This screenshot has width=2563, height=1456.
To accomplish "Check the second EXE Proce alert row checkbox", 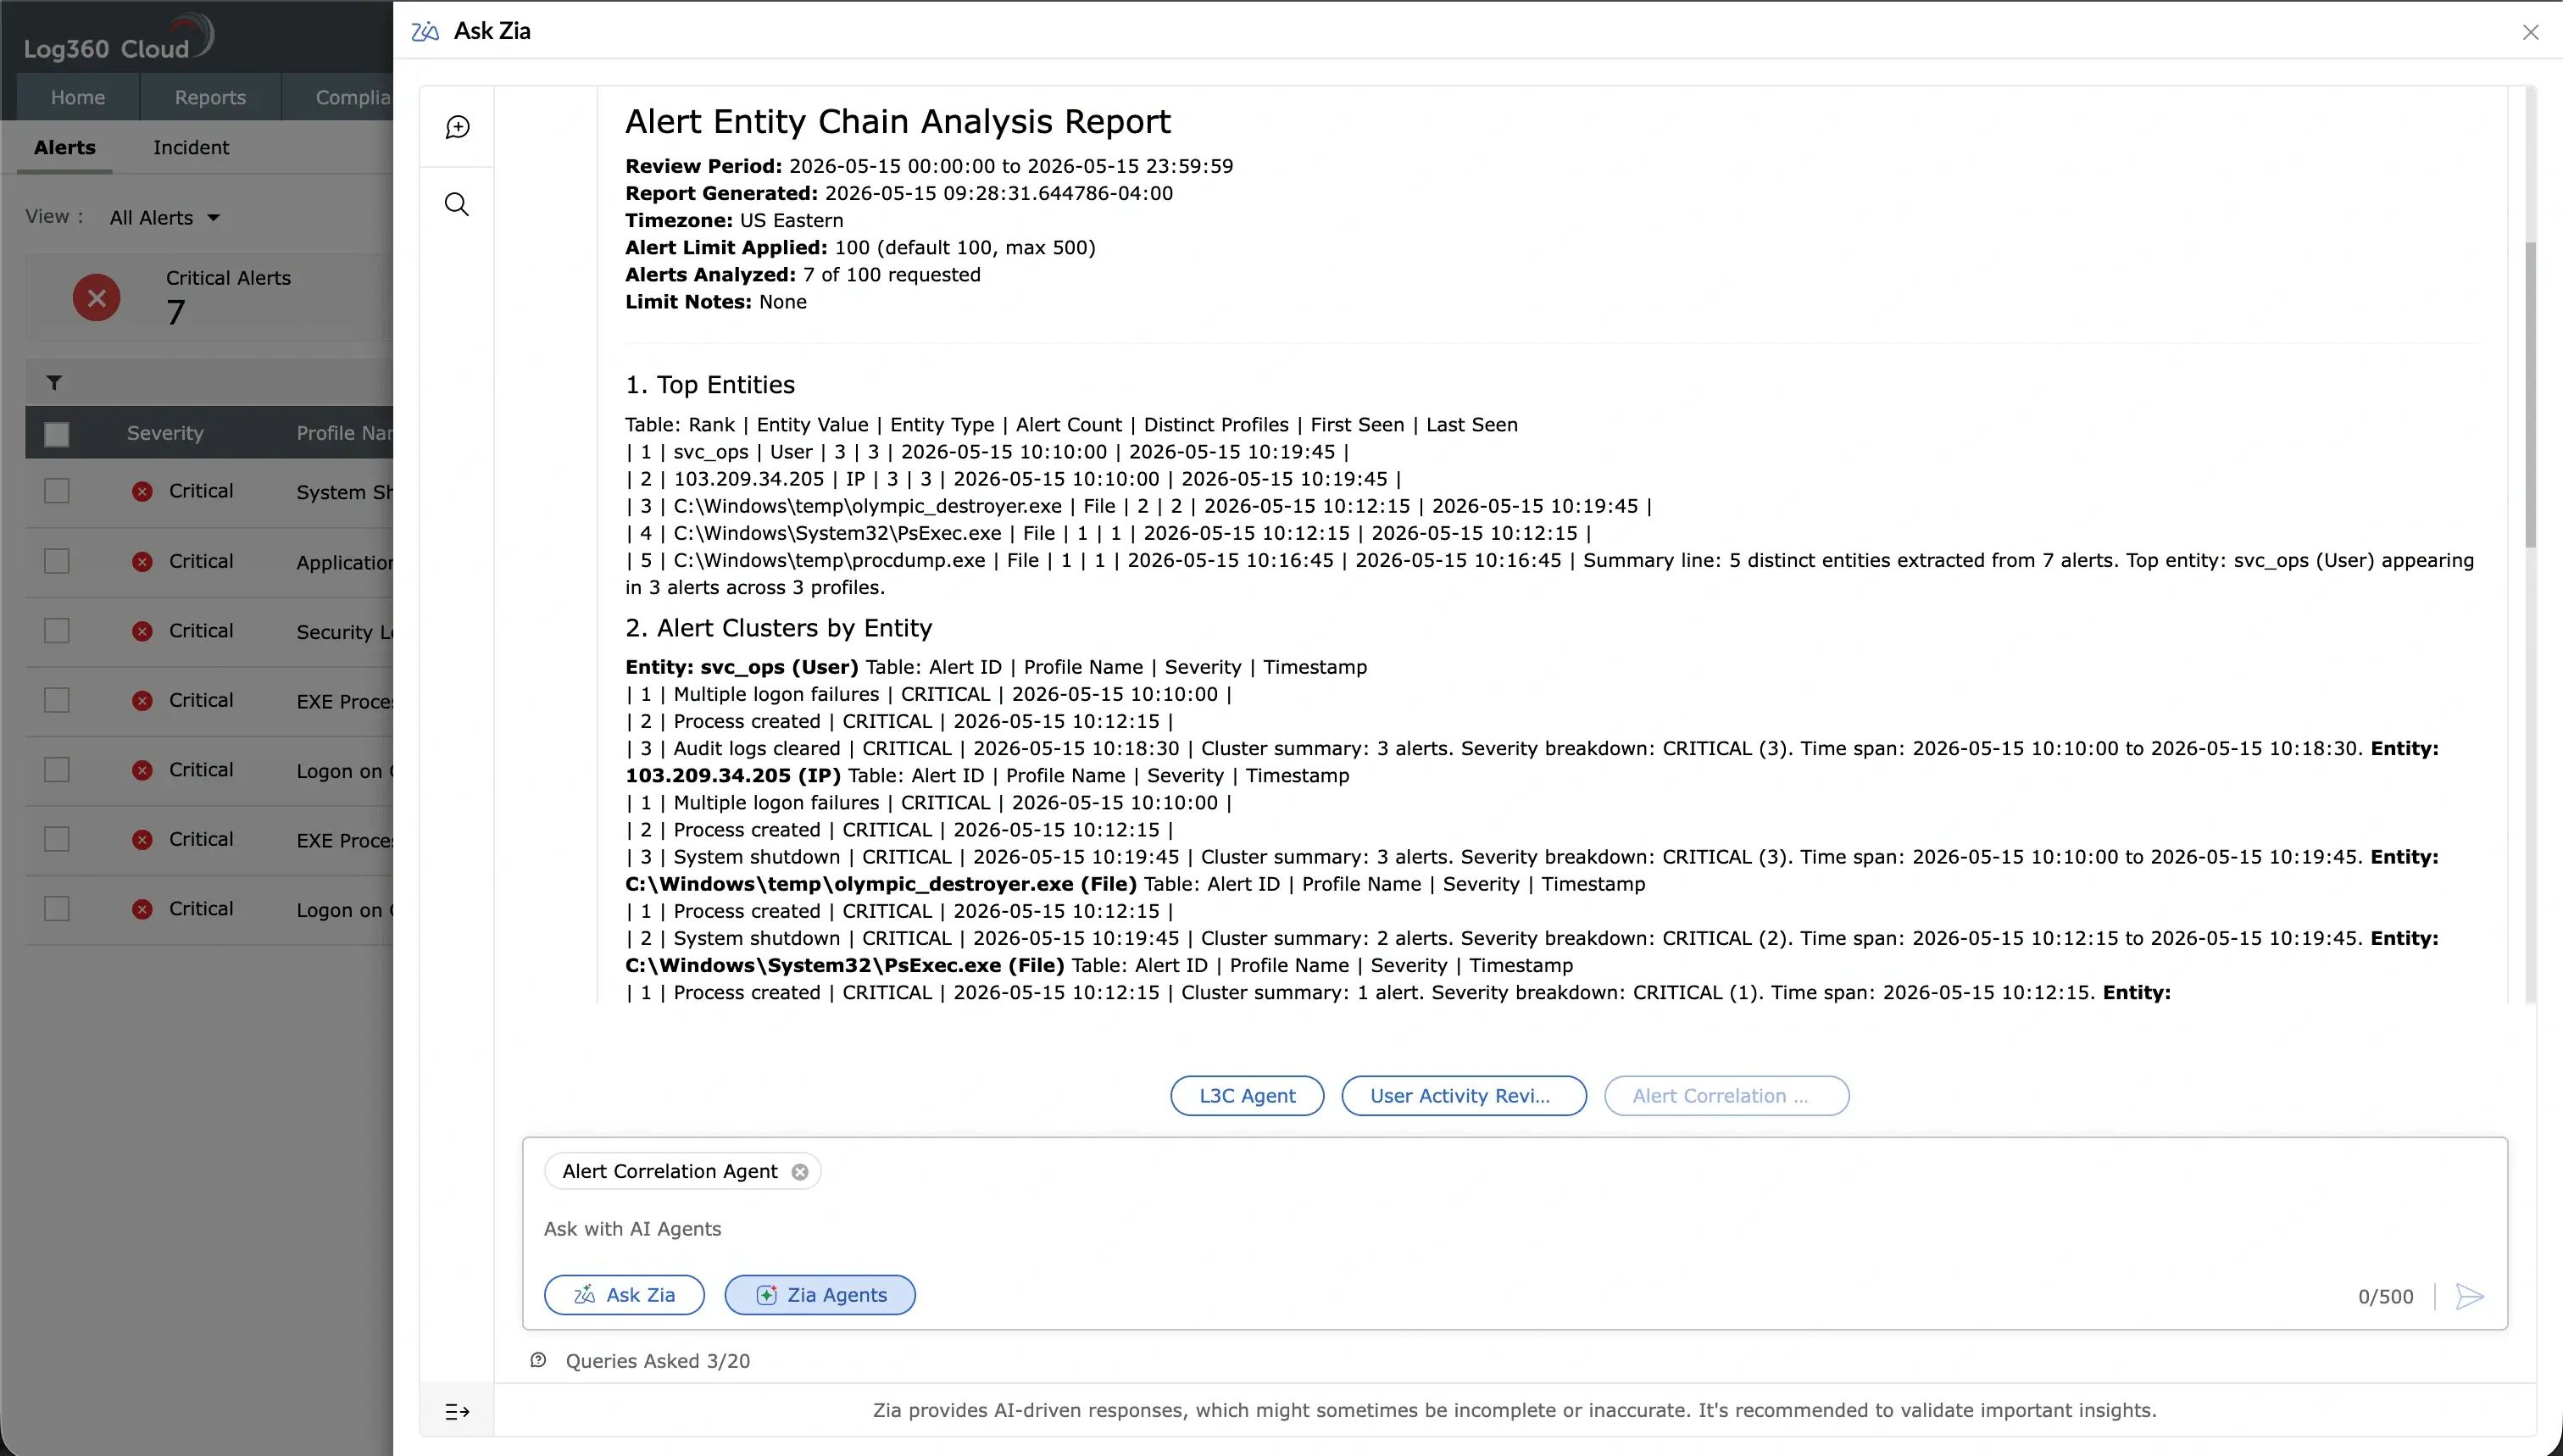I will (x=57, y=839).
